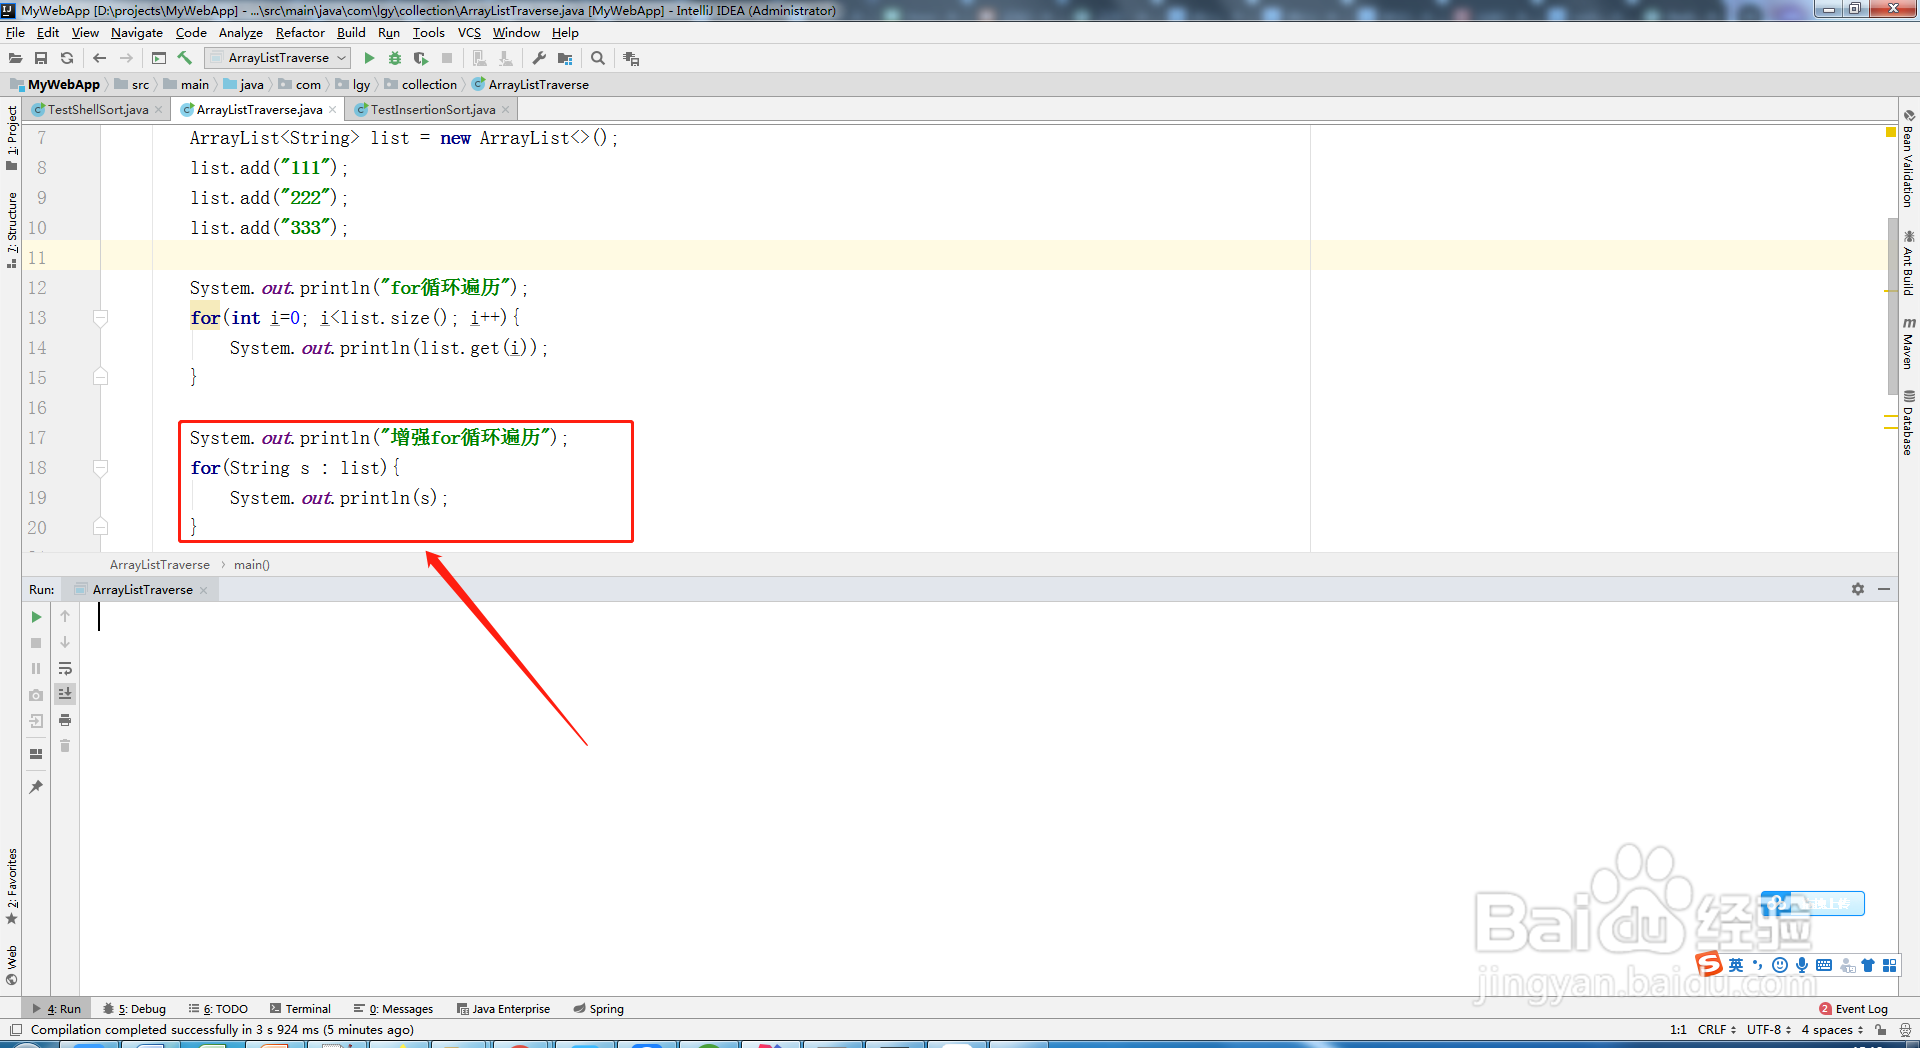The width and height of the screenshot is (1920, 1048).
Task: Toggle Pin Tab pushpin in Run panel
Action: [36, 787]
